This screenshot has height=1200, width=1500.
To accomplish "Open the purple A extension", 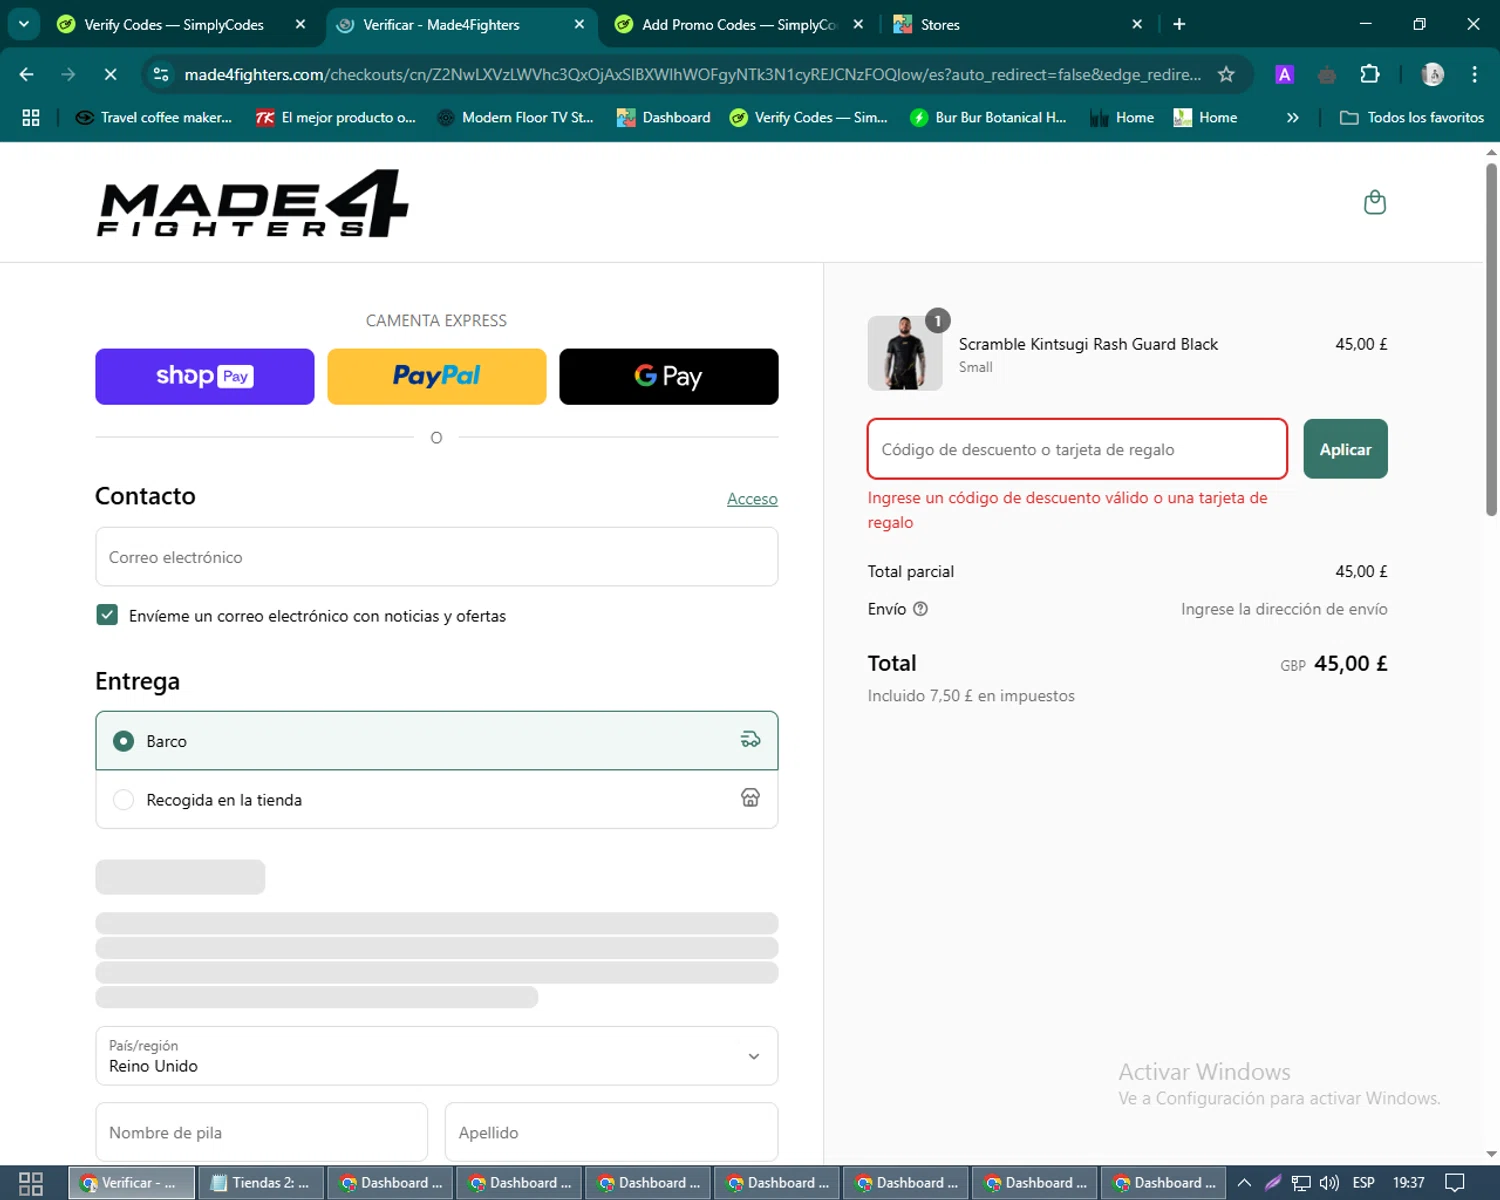I will click(1285, 74).
